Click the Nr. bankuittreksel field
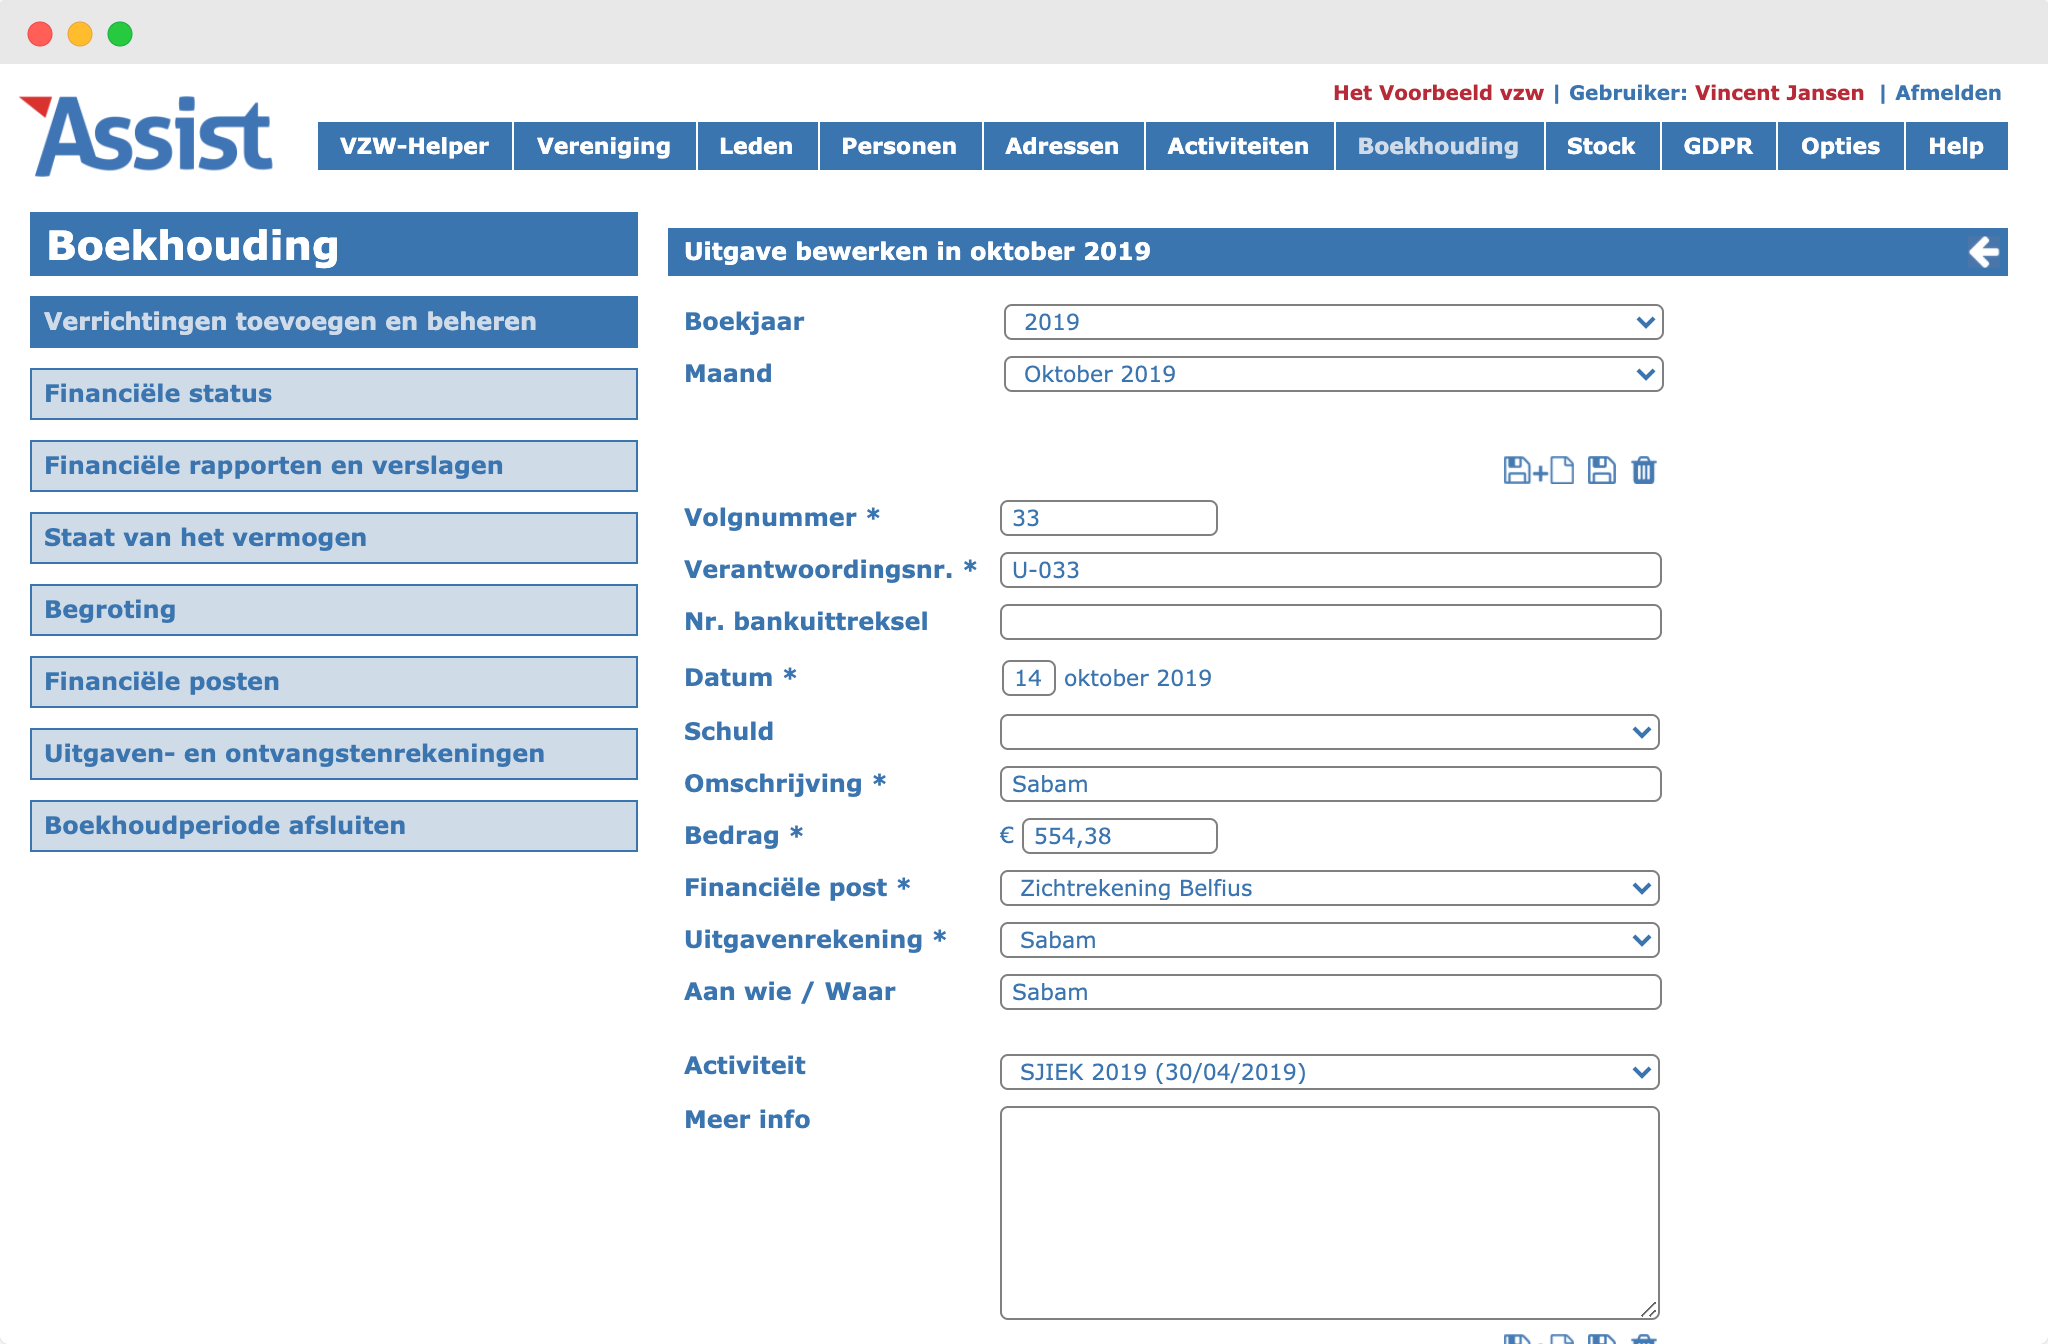This screenshot has width=2048, height=1344. coord(1331,622)
